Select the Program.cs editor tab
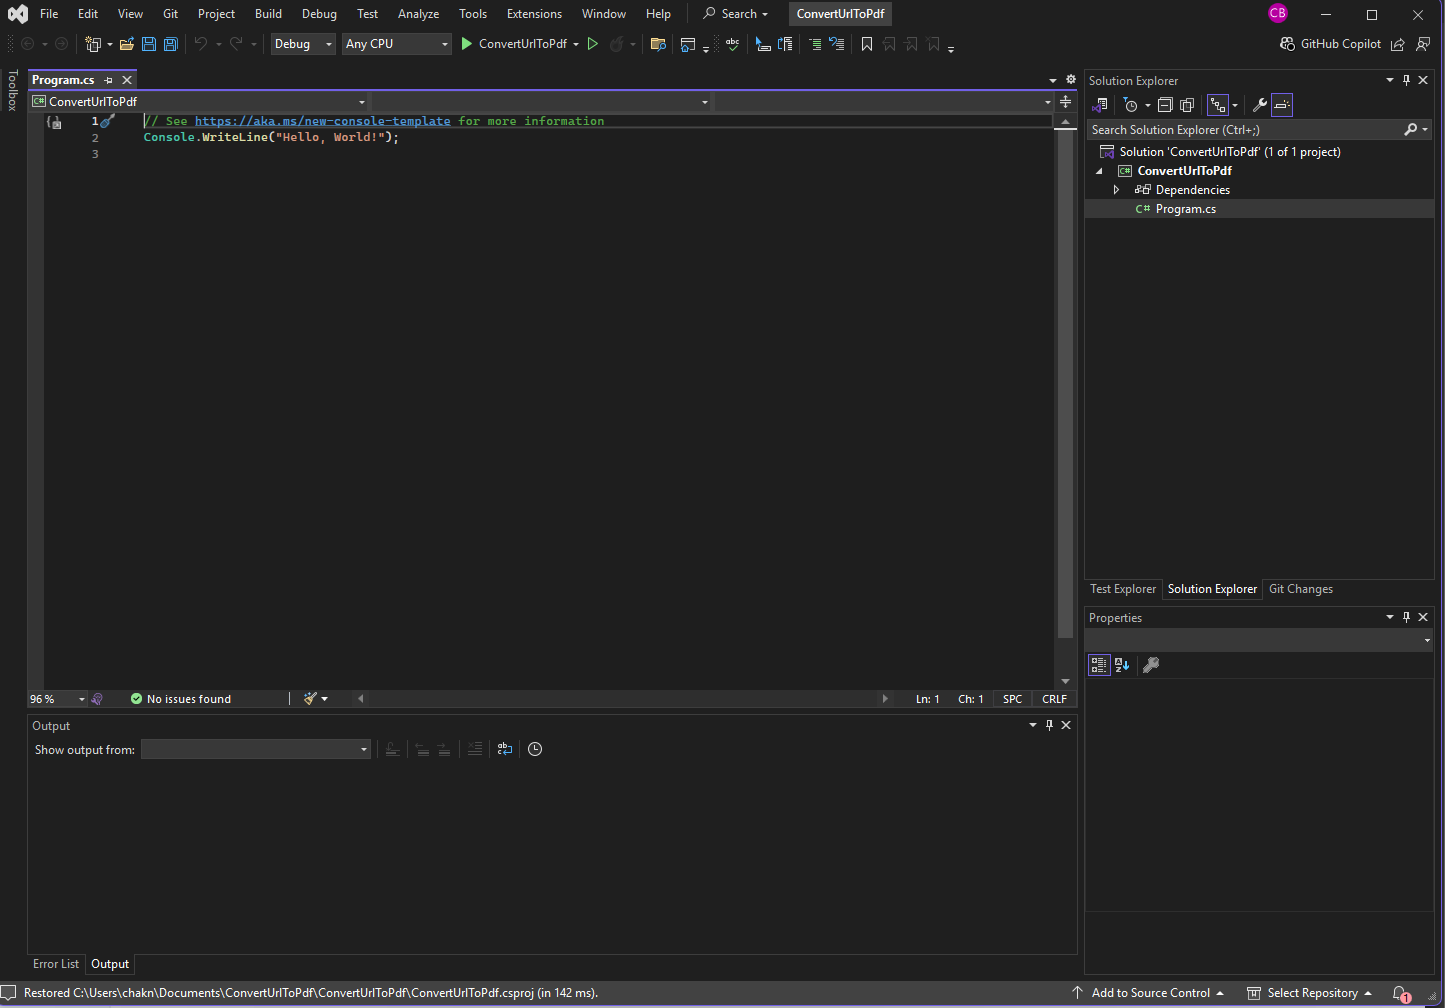 click(63, 80)
